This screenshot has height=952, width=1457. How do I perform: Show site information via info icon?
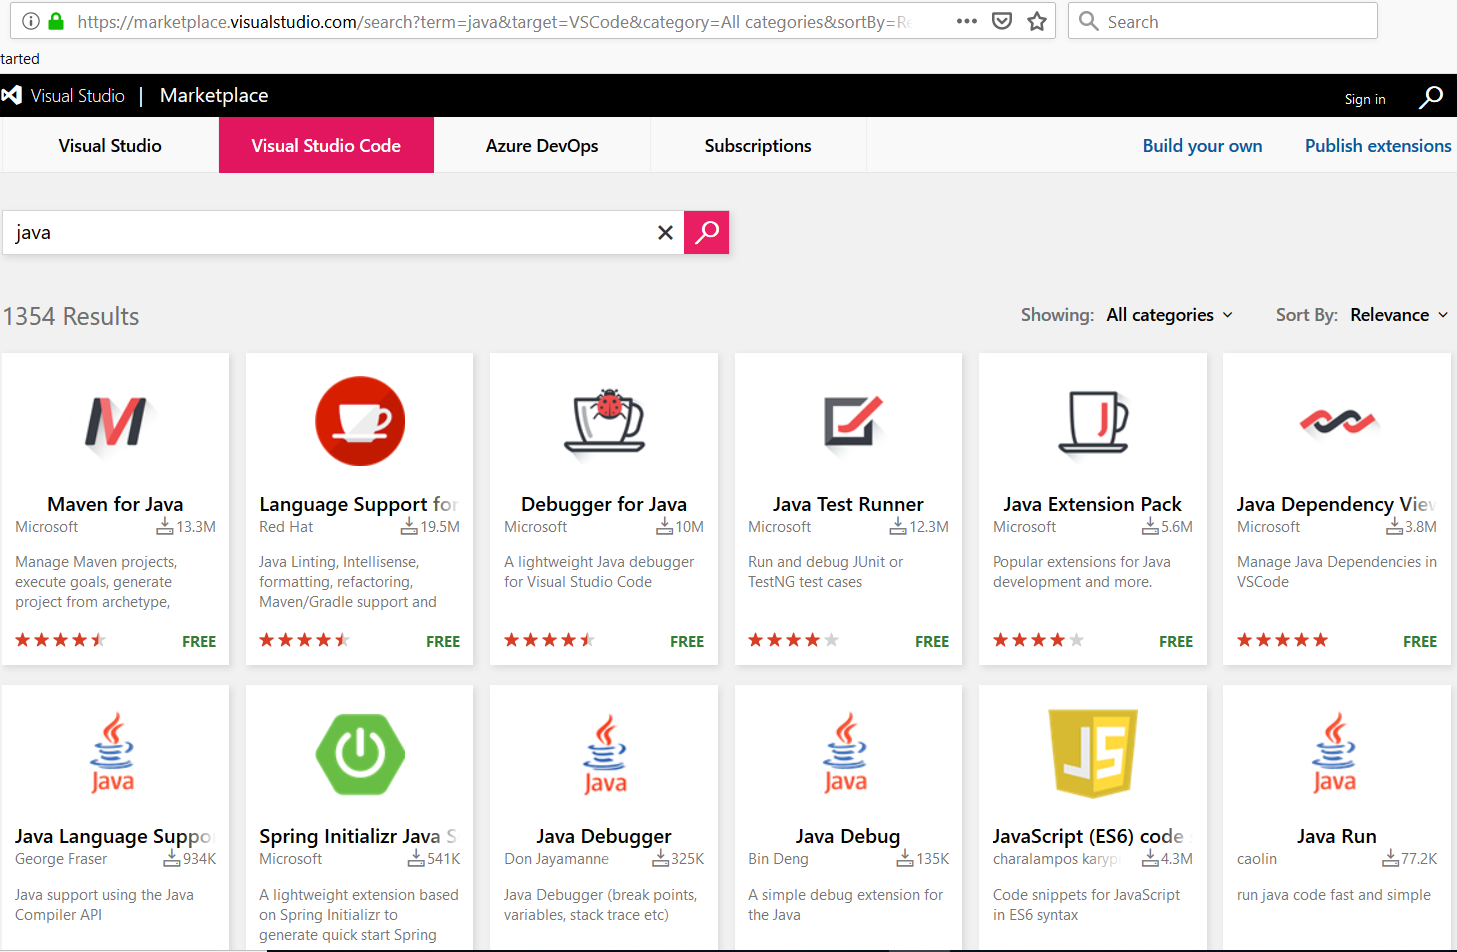(x=31, y=21)
